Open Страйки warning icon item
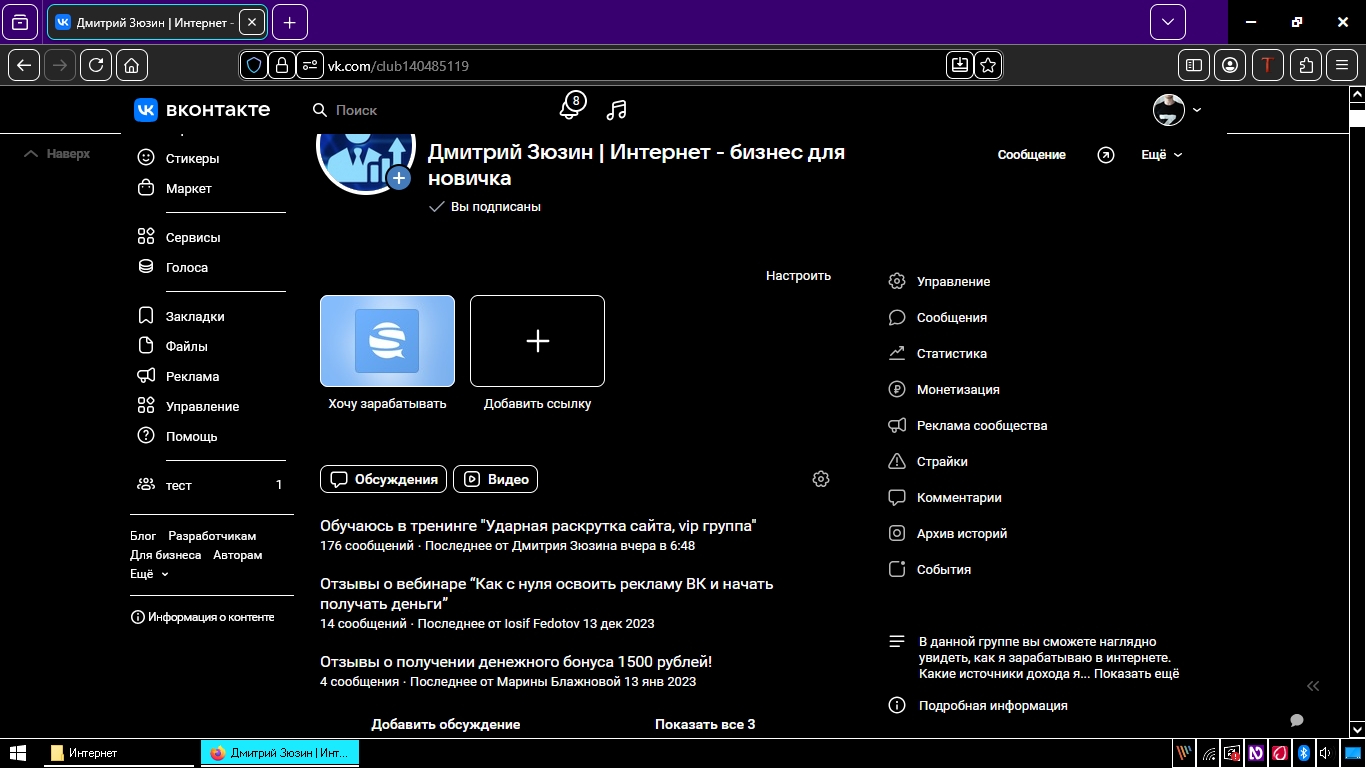1366x768 pixels. point(941,461)
